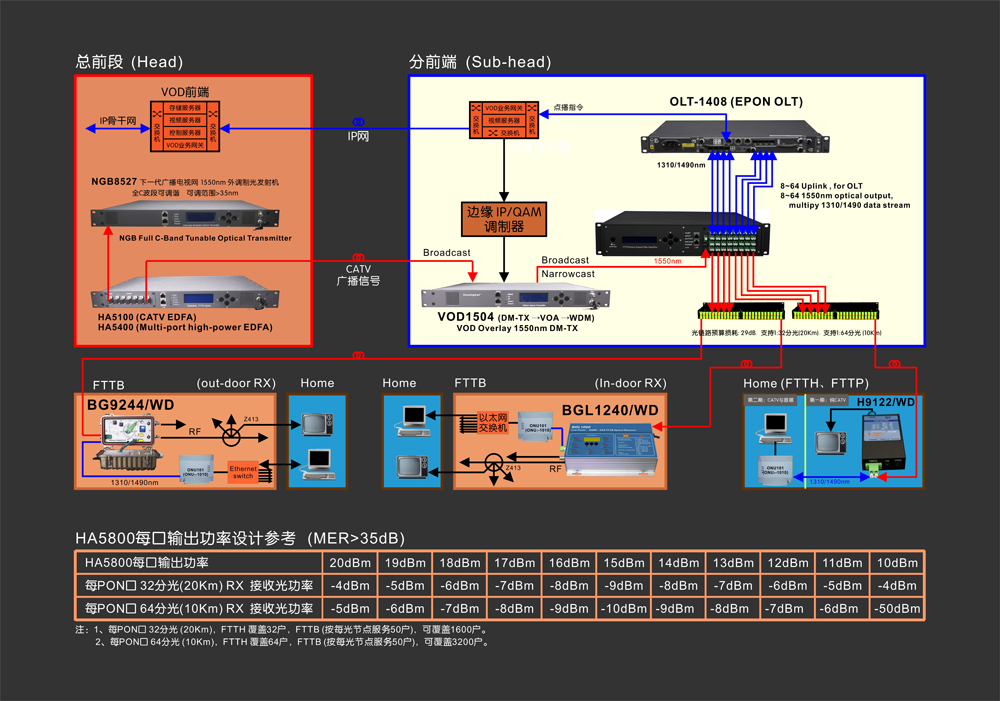Click the 8~64 Uplink, for OLT note
1000x701 pixels.
(821, 186)
